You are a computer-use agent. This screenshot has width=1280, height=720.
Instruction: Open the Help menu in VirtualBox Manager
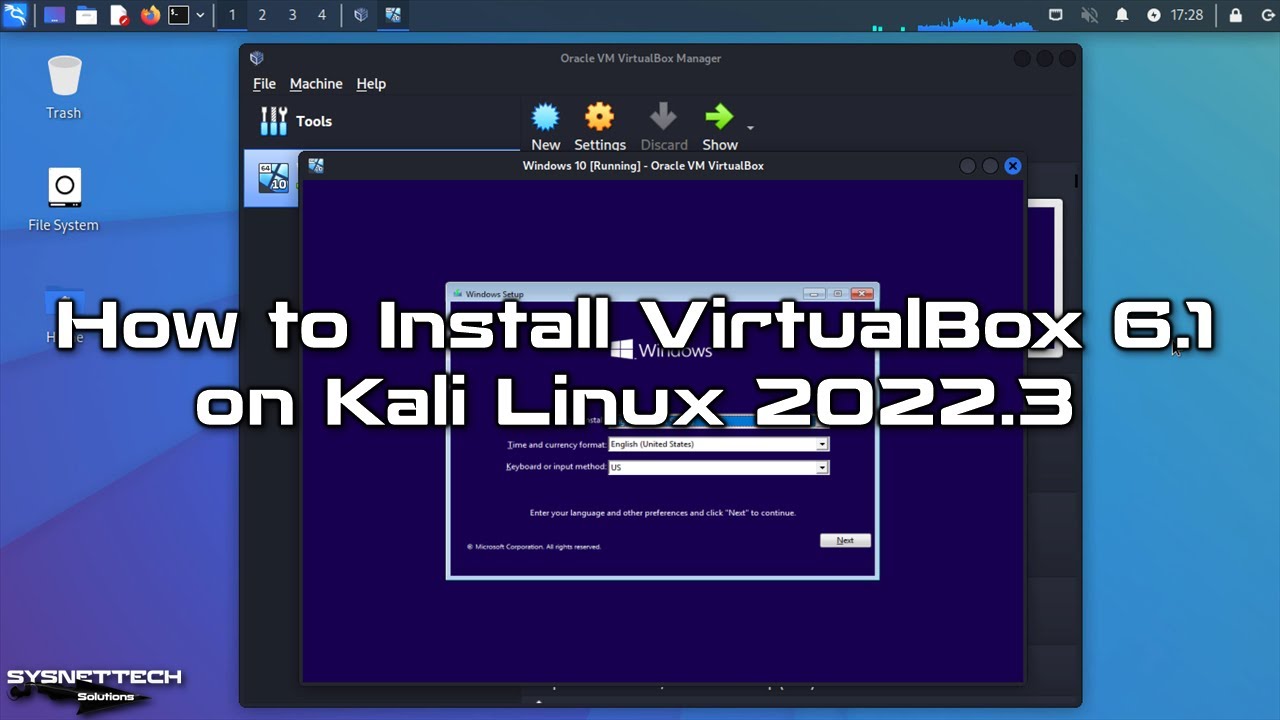pos(371,84)
